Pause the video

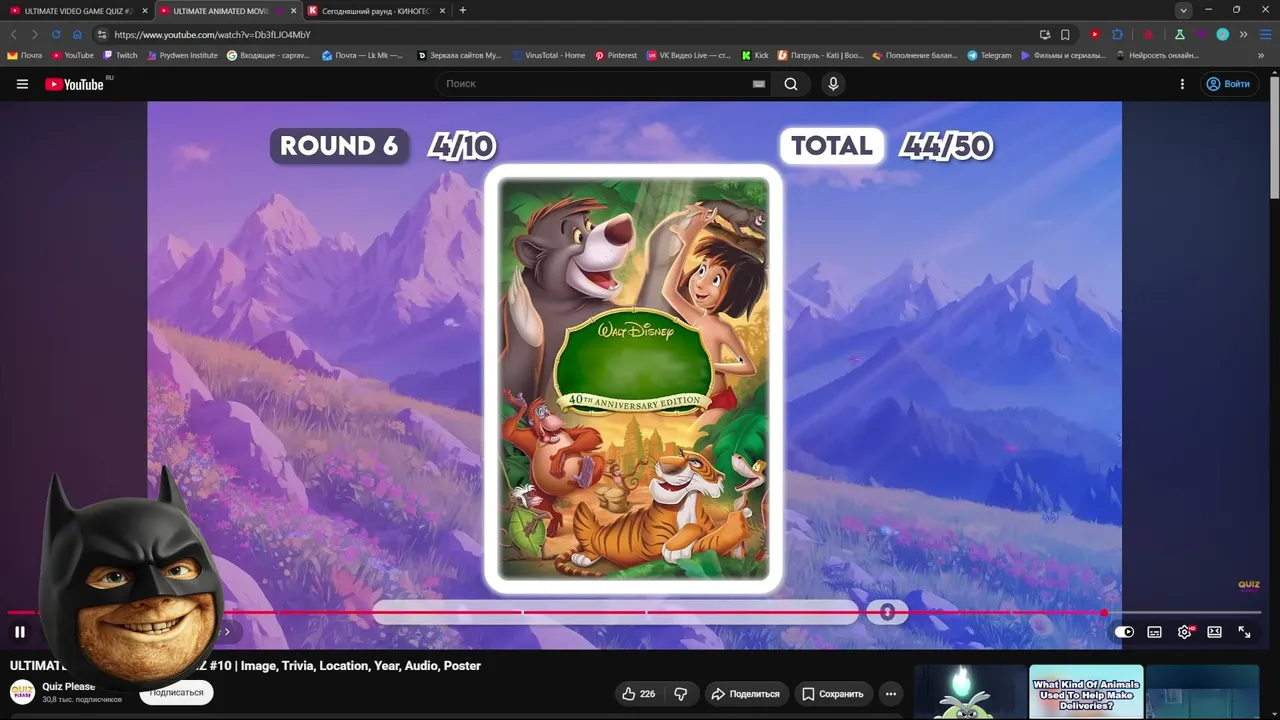point(19,632)
